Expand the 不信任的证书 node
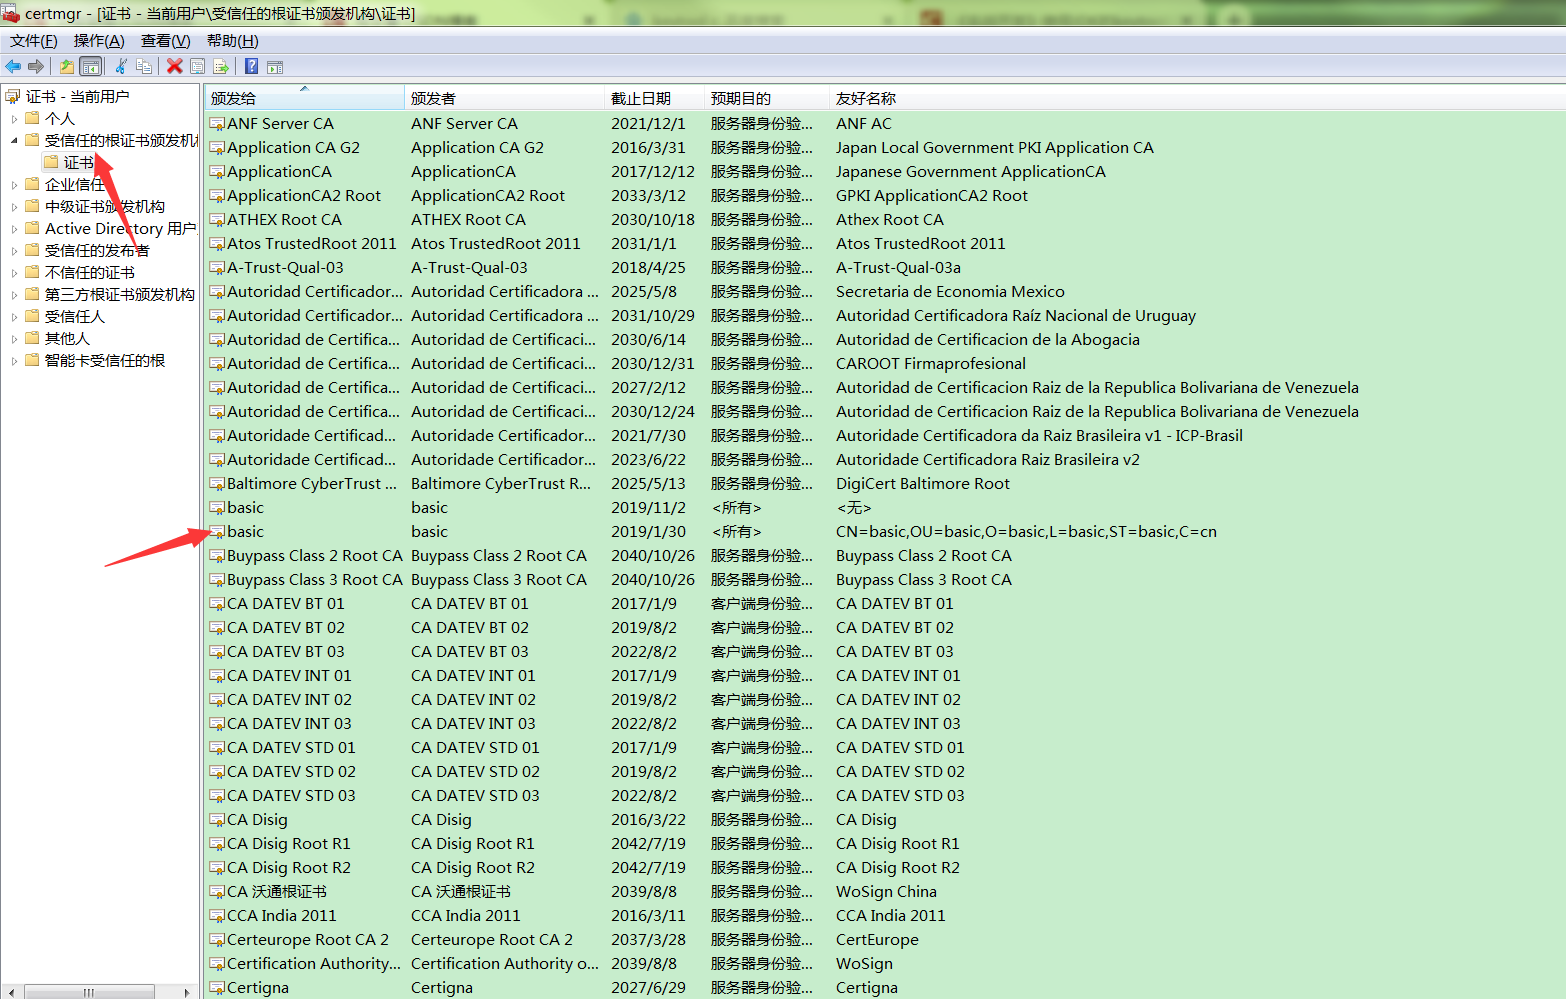The height and width of the screenshot is (999, 1566). 14,273
